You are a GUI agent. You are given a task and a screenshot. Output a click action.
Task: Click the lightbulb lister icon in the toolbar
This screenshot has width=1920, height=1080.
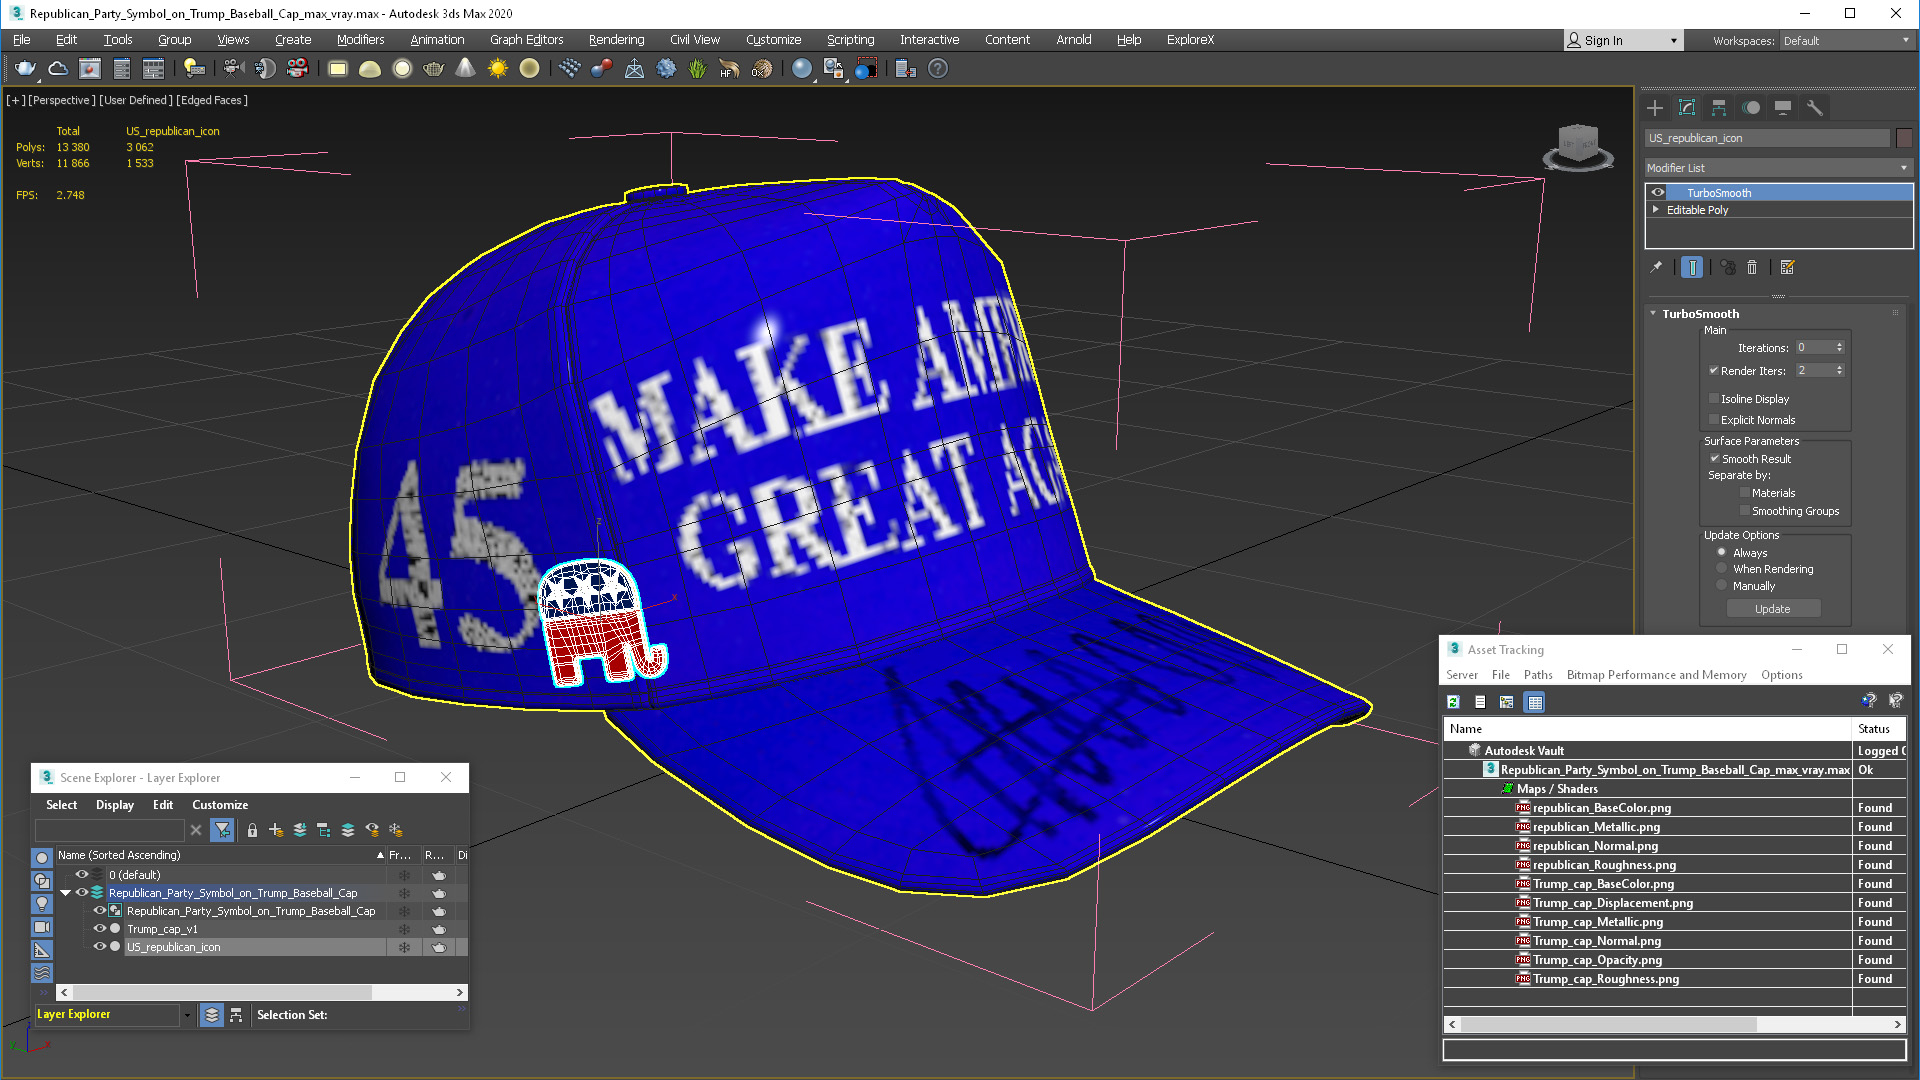point(194,69)
